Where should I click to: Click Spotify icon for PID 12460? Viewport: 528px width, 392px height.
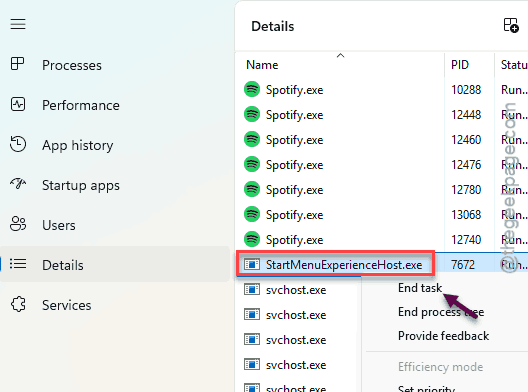[252, 139]
